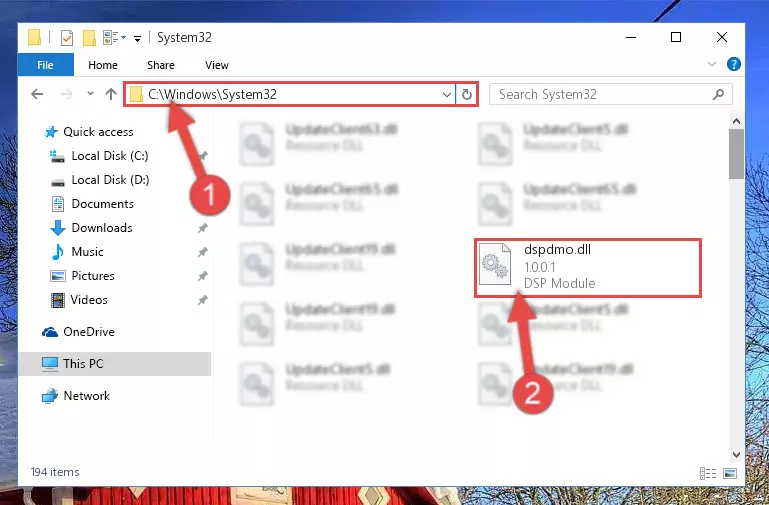The image size is (769, 505).
Task: Click the pin icon beside Music
Action: coord(203,252)
